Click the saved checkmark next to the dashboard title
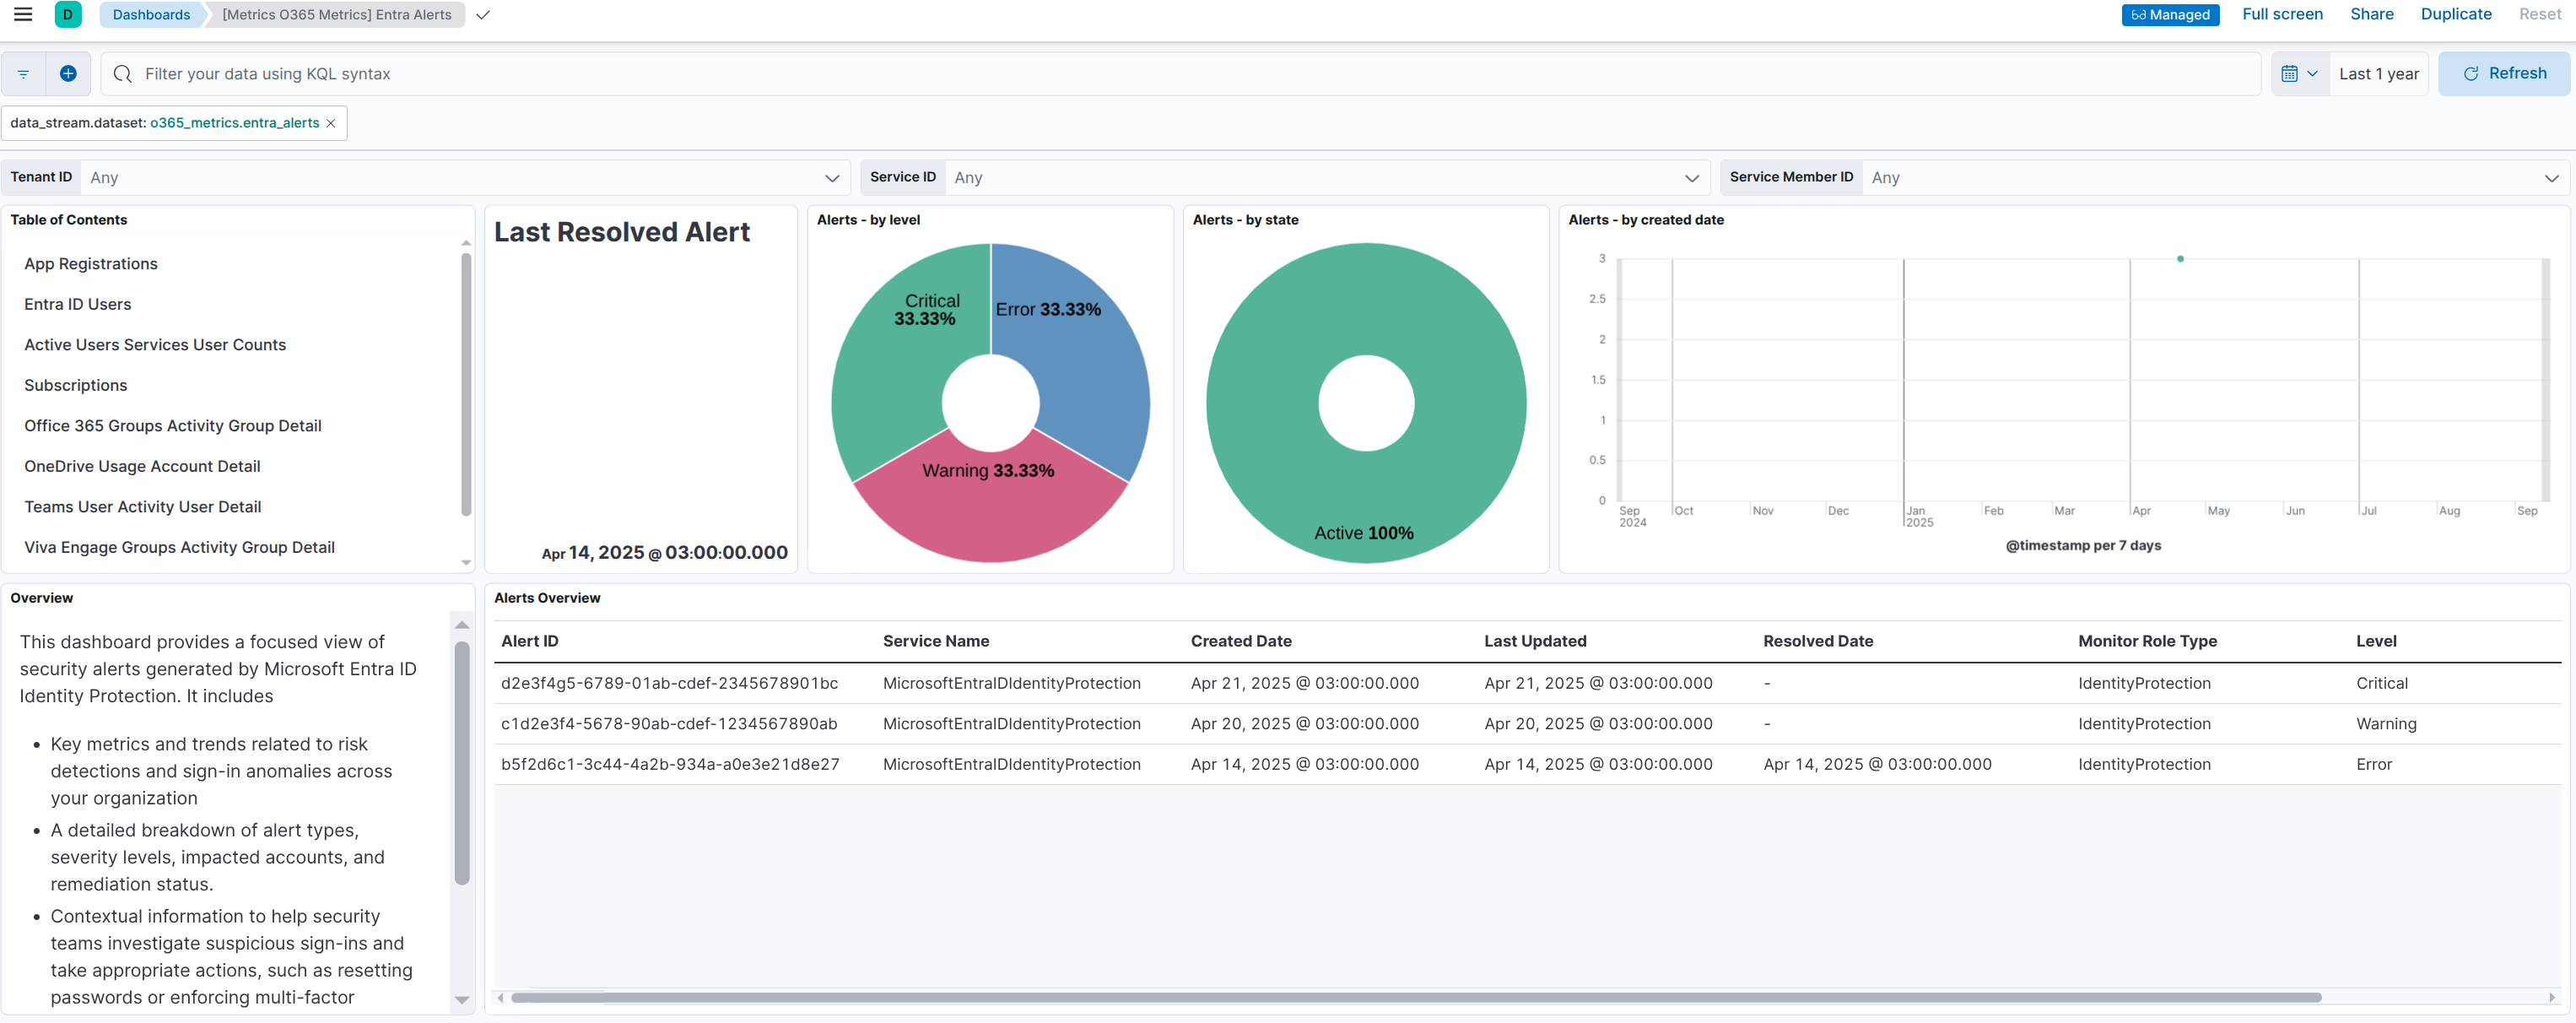 [x=483, y=15]
